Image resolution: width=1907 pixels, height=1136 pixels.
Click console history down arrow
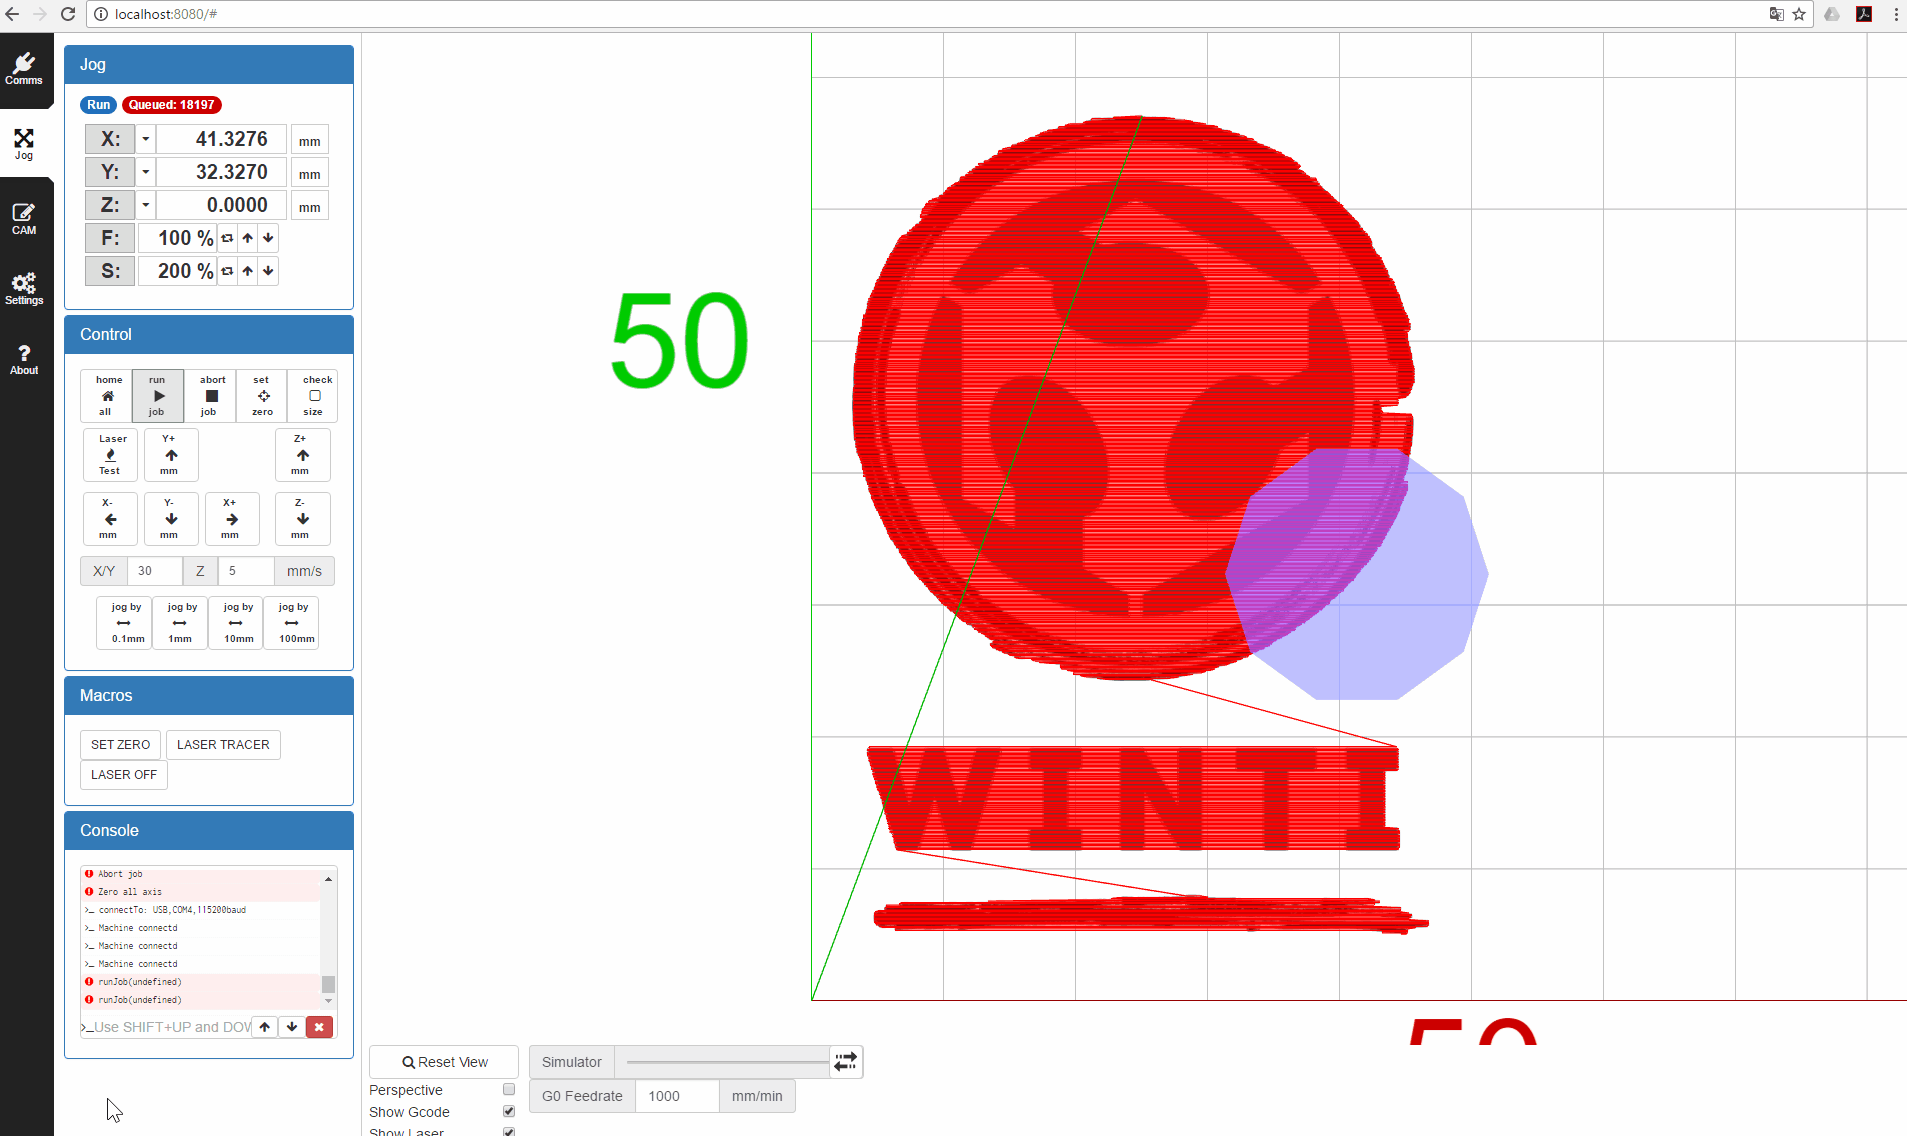[292, 1027]
